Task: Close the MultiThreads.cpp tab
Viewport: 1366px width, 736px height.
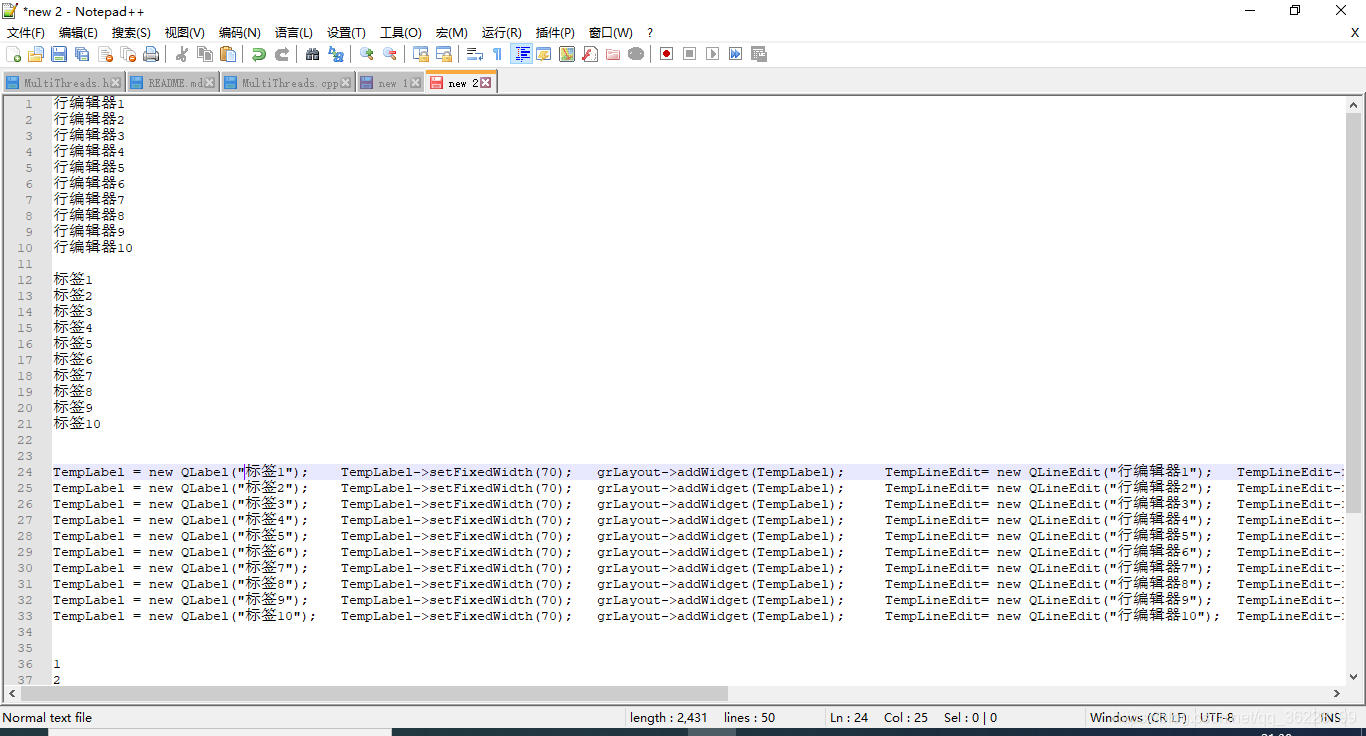Action: [x=347, y=83]
